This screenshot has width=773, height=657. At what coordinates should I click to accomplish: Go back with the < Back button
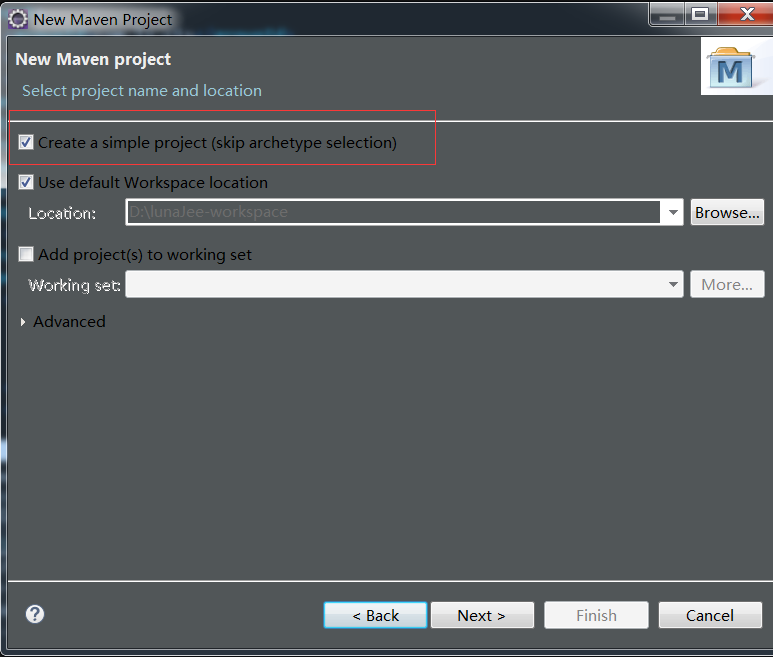click(375, 615)
